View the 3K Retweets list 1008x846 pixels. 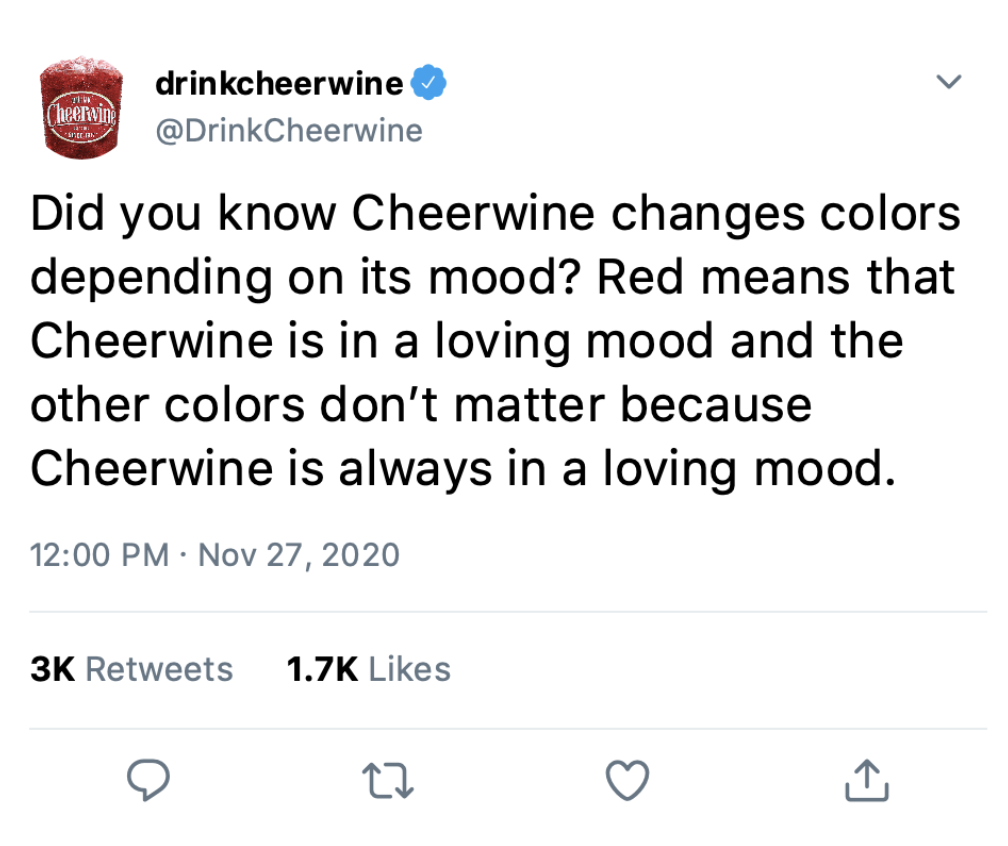132,669
